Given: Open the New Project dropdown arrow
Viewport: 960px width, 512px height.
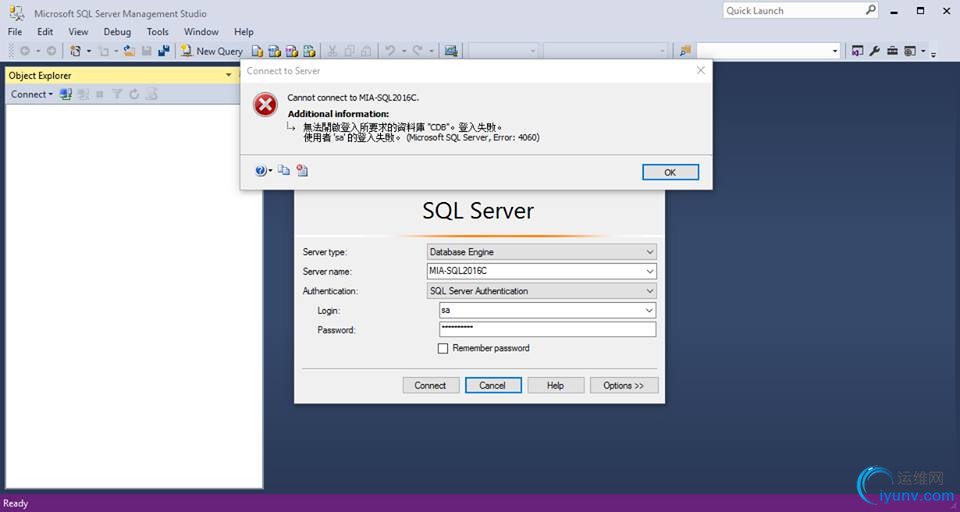Looking at the screenshot, I should click(x=89, y=51).
